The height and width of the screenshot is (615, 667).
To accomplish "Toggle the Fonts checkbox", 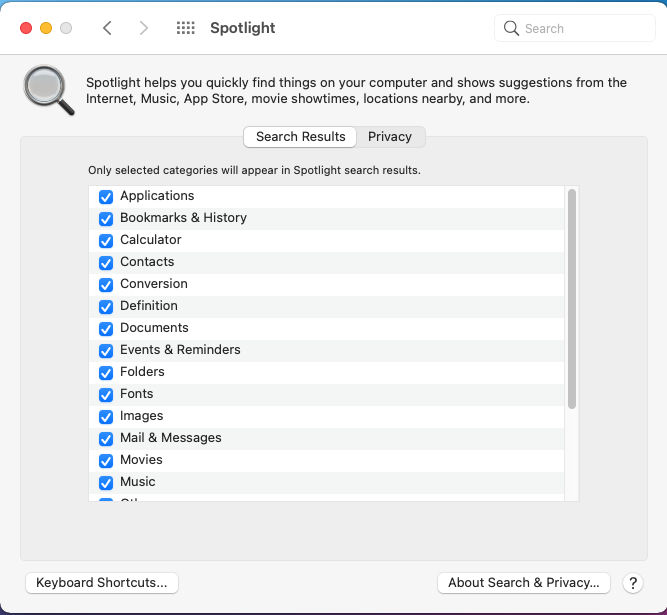I will 106,395.
